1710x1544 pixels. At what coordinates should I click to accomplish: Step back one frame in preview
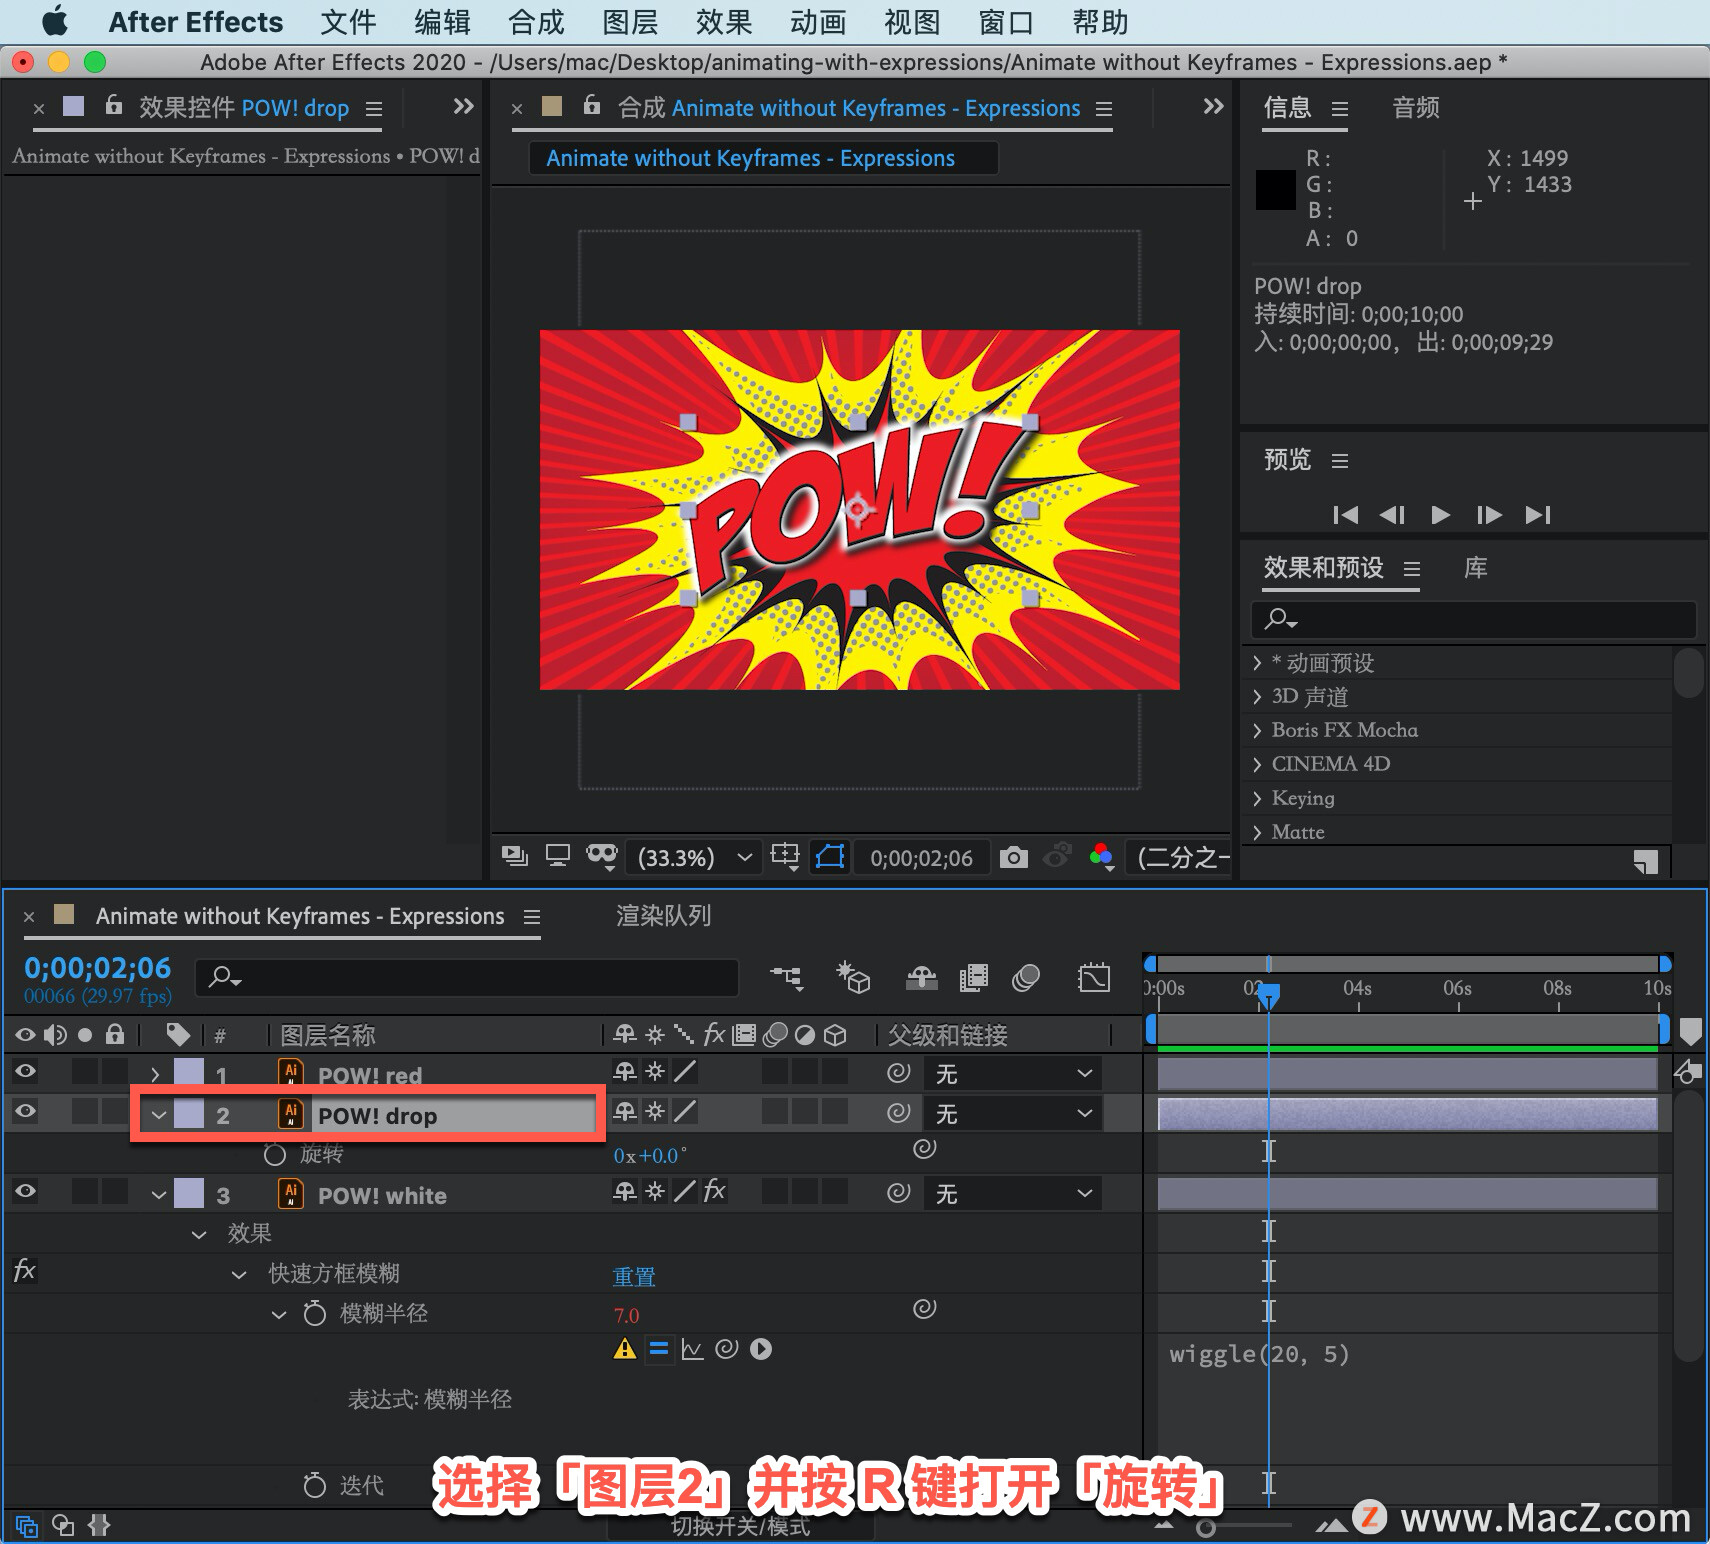pos(1392,515)
